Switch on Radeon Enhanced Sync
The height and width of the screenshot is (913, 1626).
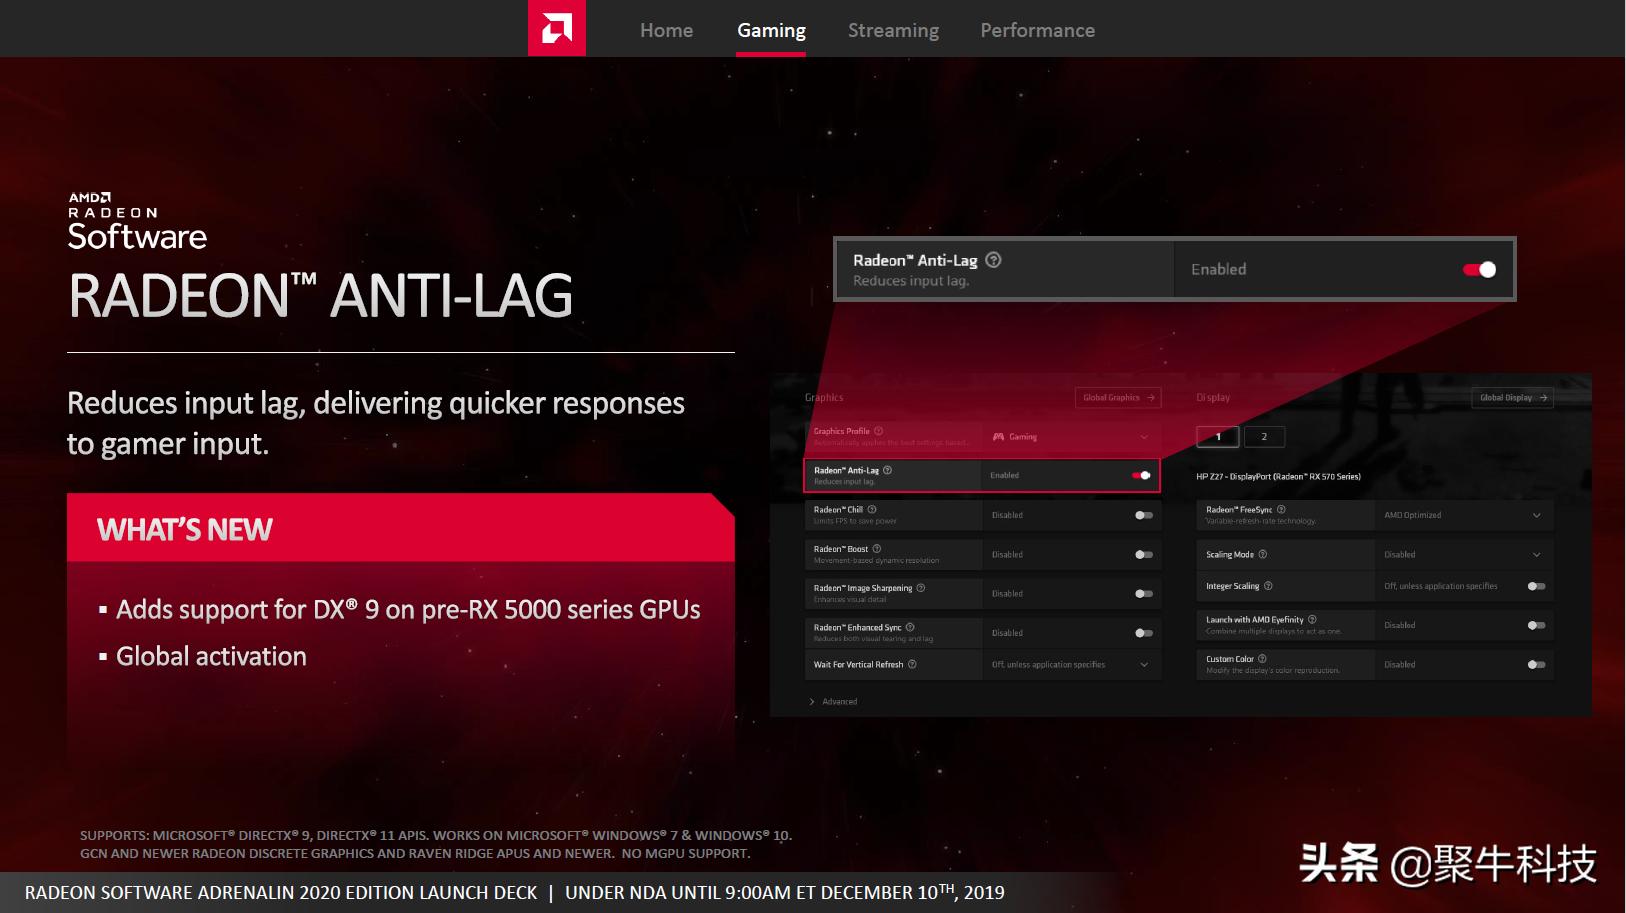(1144, 633)
